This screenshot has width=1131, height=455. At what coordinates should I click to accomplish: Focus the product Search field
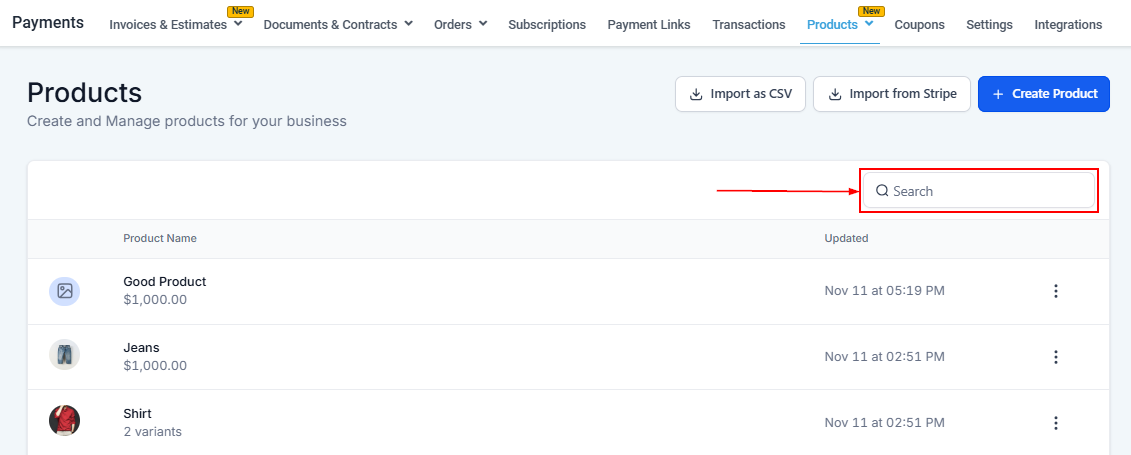tap(985, 191)
